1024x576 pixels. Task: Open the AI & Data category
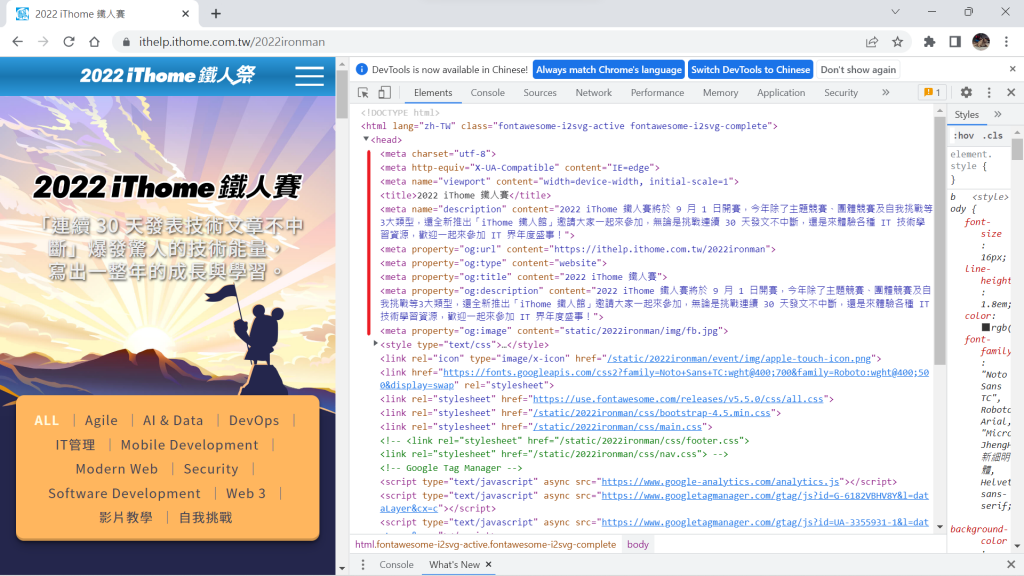coord(173,421)
